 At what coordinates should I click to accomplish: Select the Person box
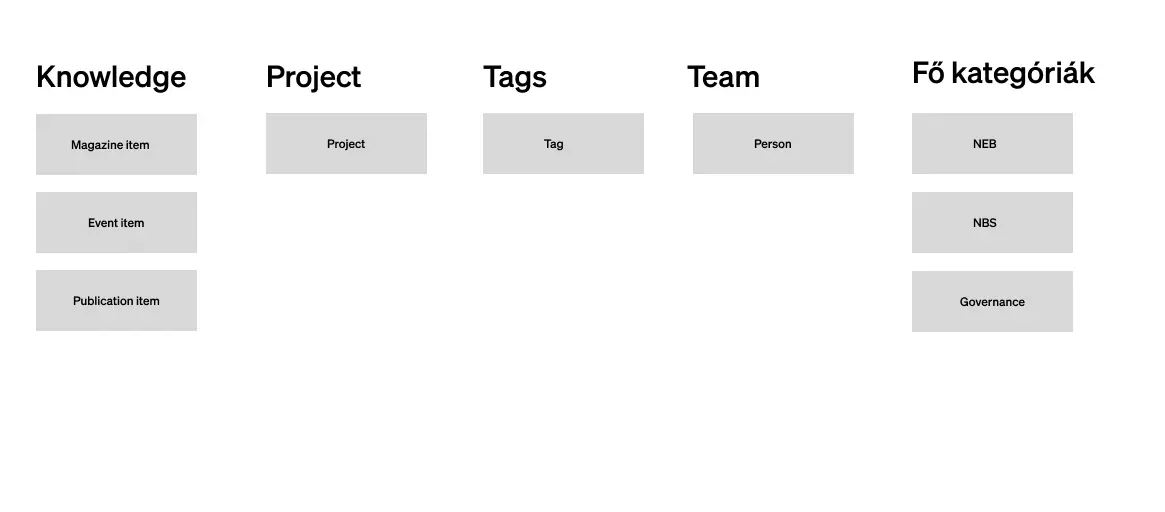773,143
